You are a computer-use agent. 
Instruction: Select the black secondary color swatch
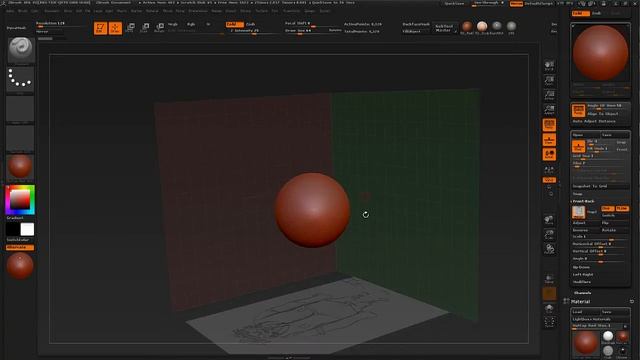click(13, 229)
